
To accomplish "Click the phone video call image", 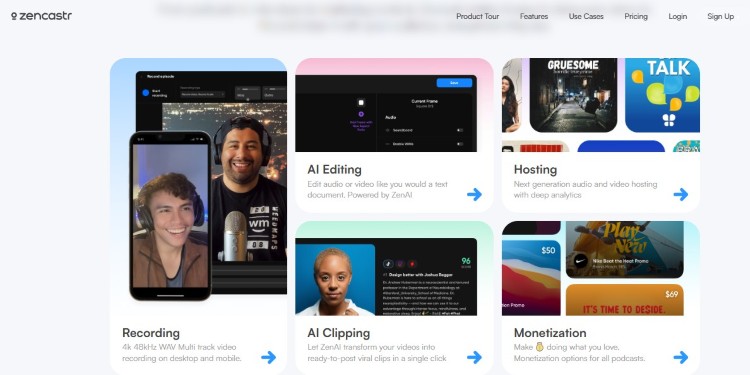I will pyautogui.click(x=170, y=216).
